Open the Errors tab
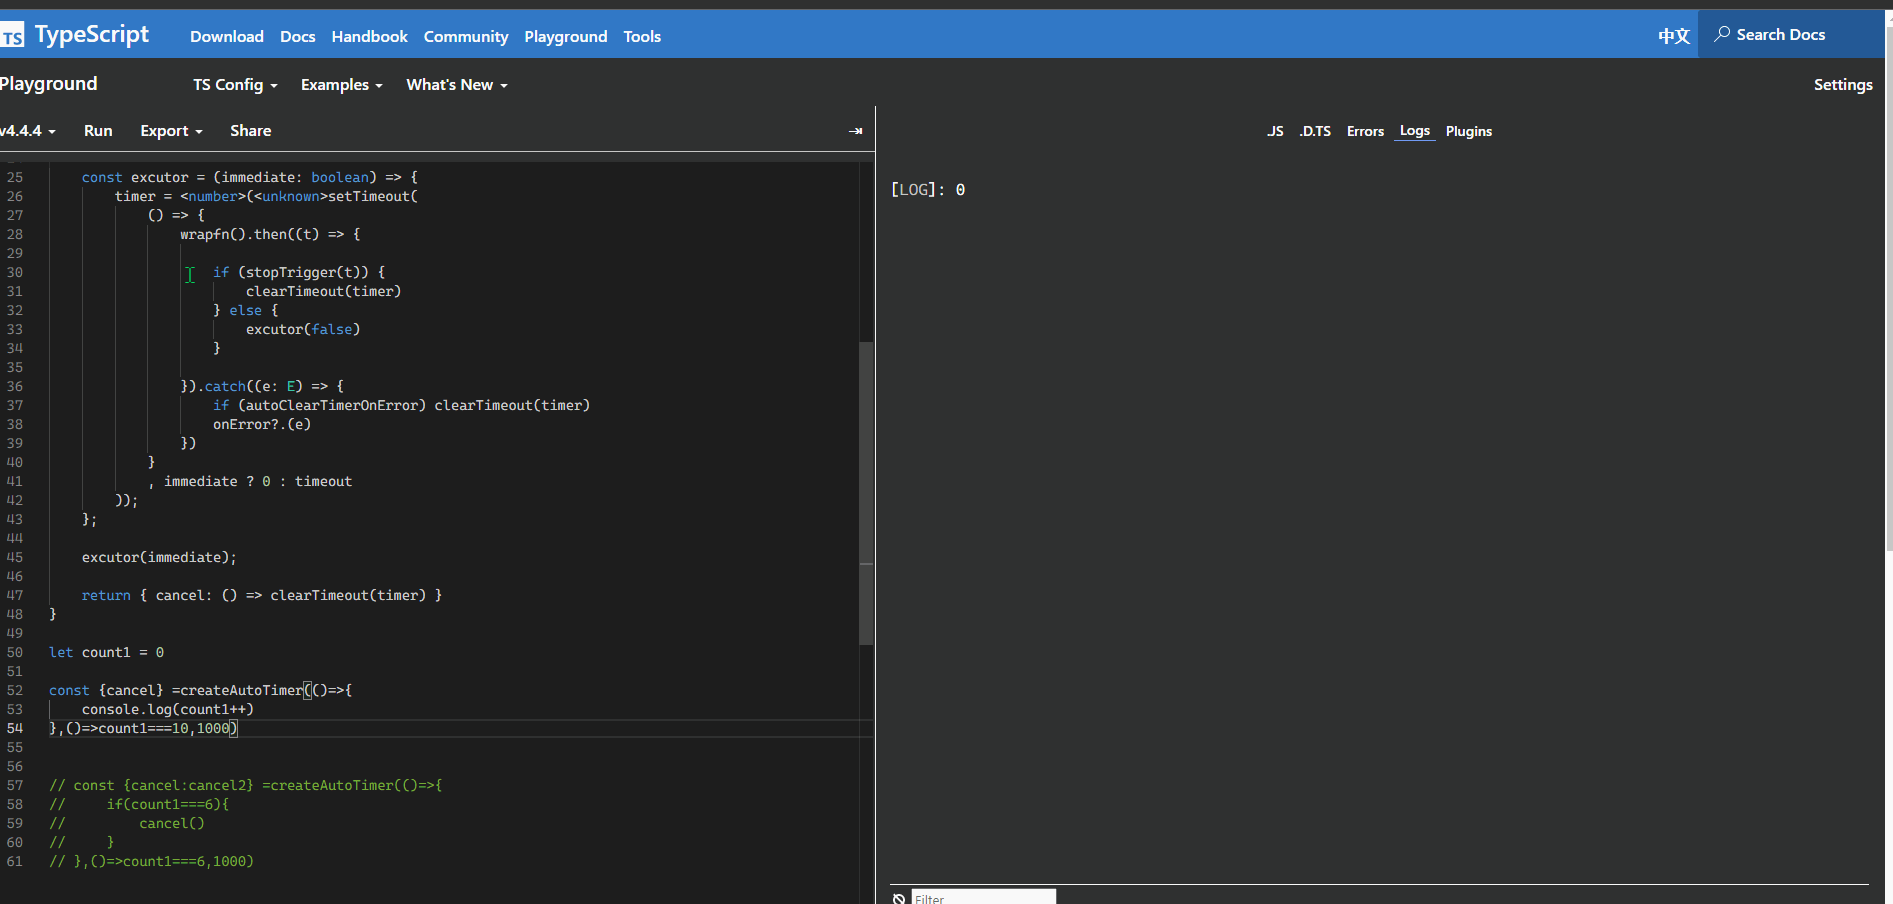1893x904 pixels. tap(1365, 131)
